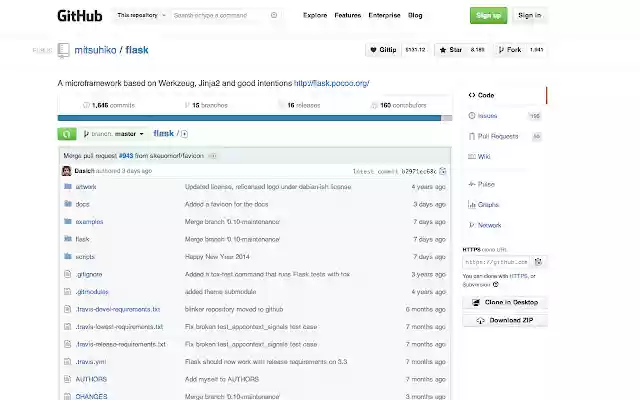
Task: Click the blue language statistics bar
Action: coord(249,118)
